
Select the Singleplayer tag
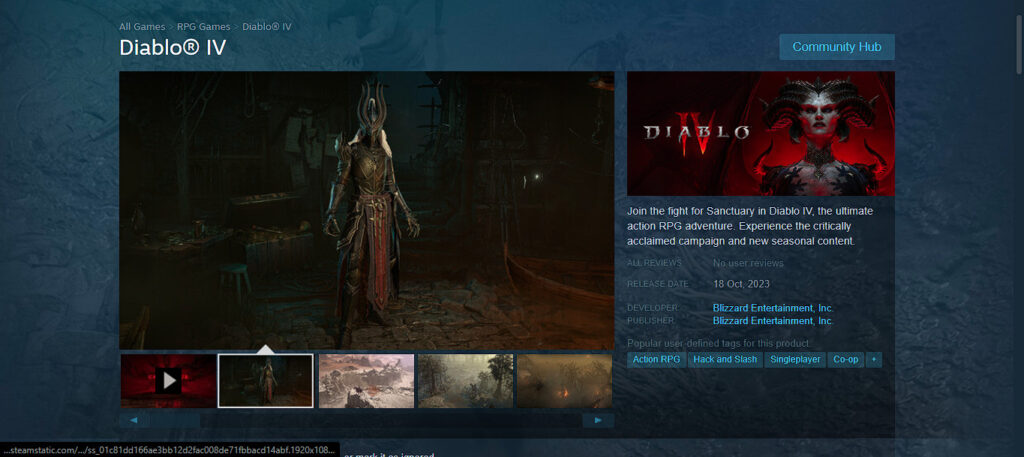pyautogui.click(x=795, y=360)
